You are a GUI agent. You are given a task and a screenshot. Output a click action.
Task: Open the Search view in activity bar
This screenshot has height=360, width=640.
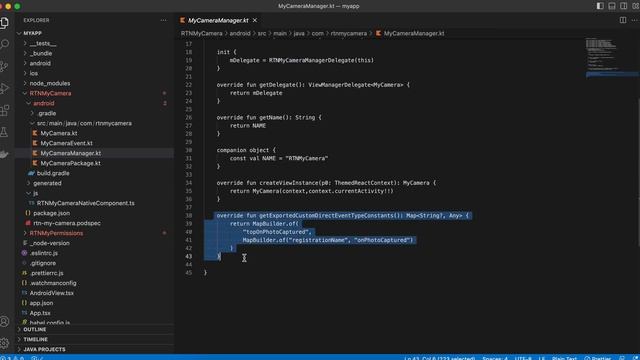pyautogui.click(x=4, y=44)
